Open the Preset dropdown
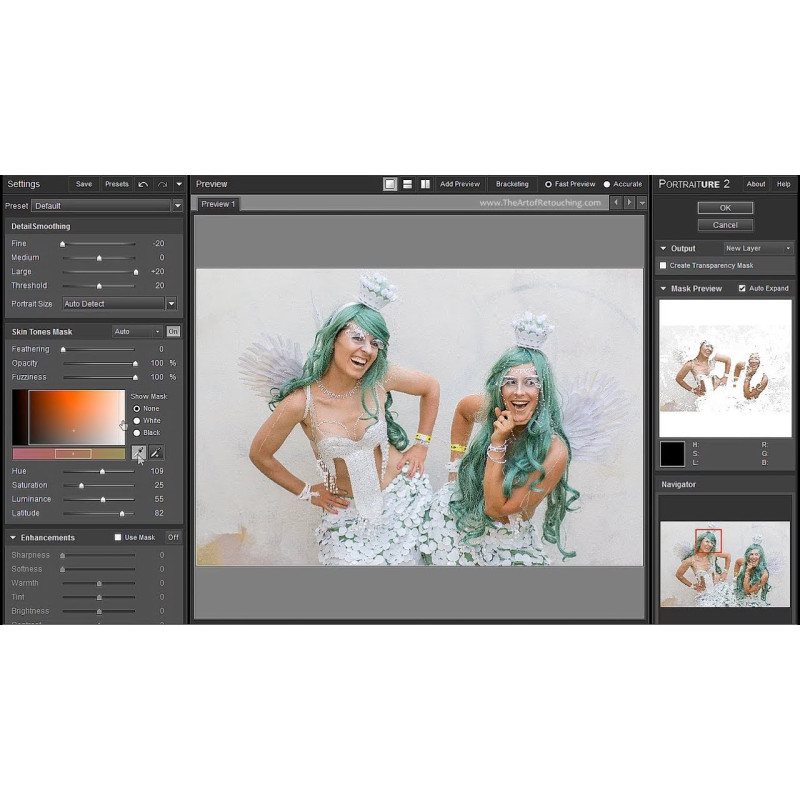Viewport: 800px width, 800px height. (108, 206)
